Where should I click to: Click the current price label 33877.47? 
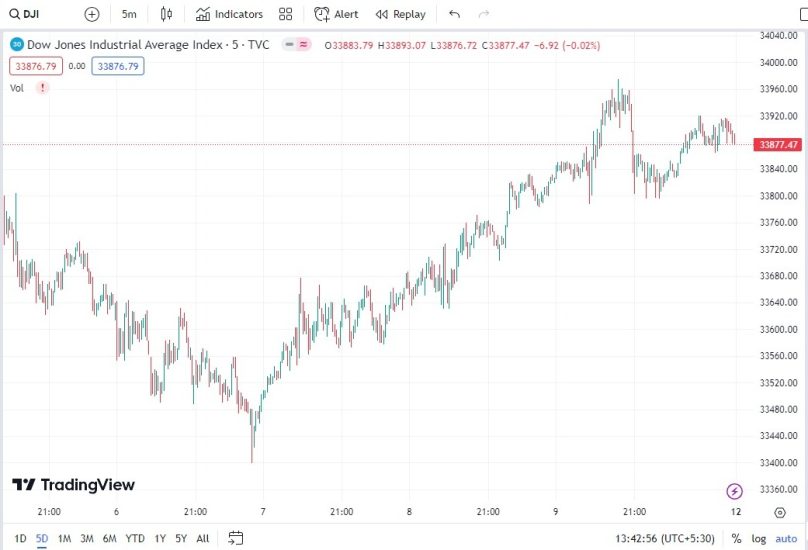tap(779, 145)
